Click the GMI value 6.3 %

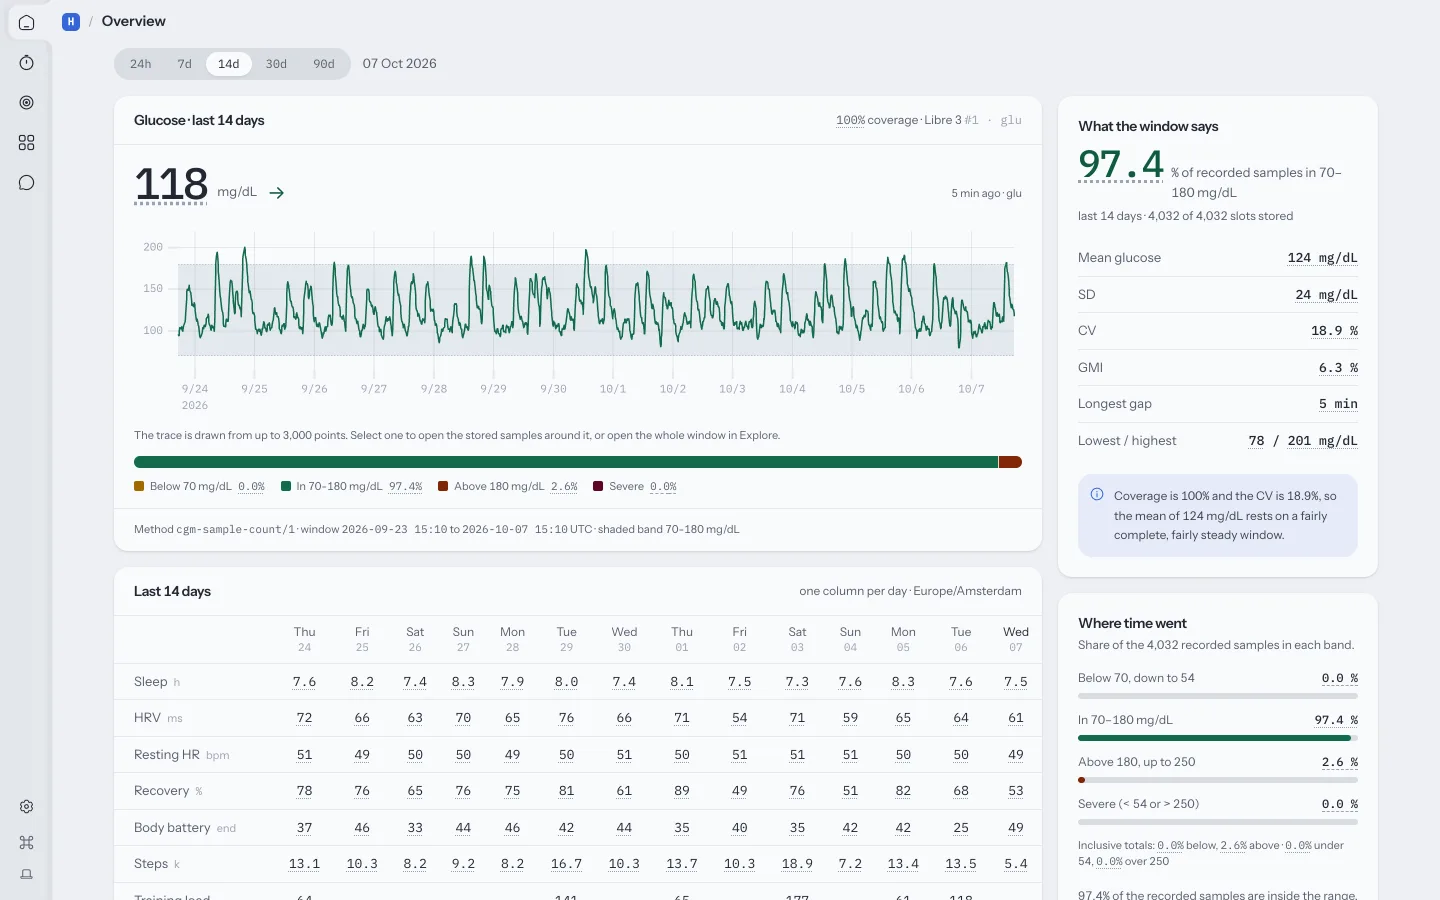1338,368
